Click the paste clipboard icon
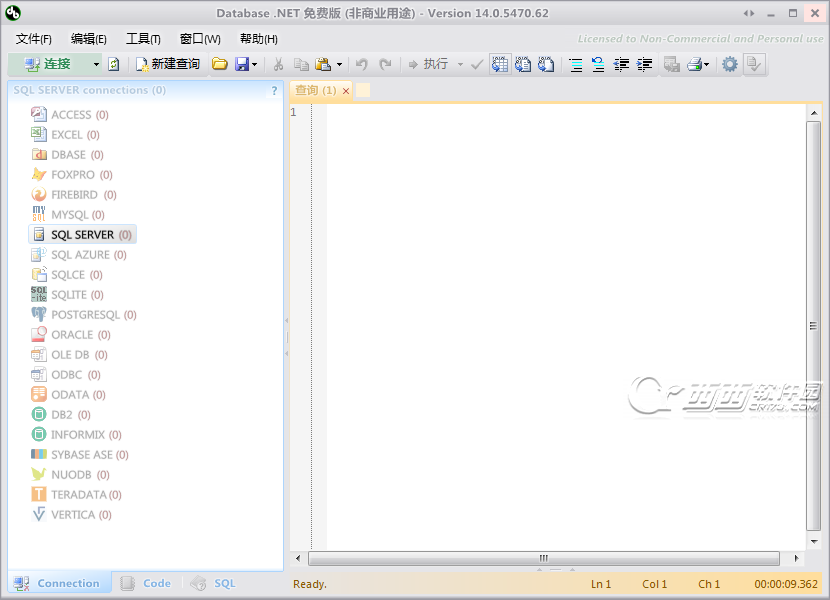The height and width of the screenshot is (600, 830). click(322, 64)
